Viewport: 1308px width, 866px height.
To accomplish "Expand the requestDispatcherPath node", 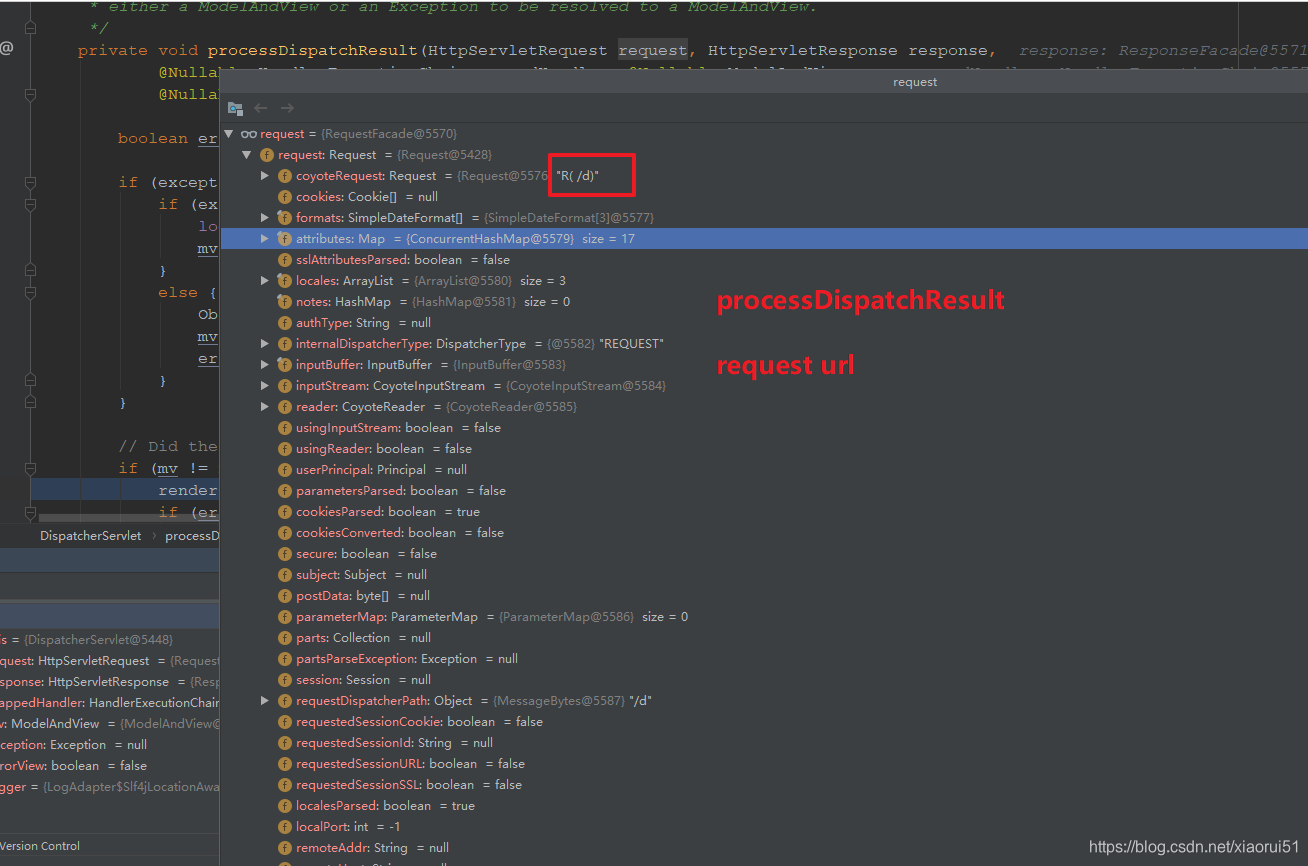I will pyautogui.click(x=265, y=701).
